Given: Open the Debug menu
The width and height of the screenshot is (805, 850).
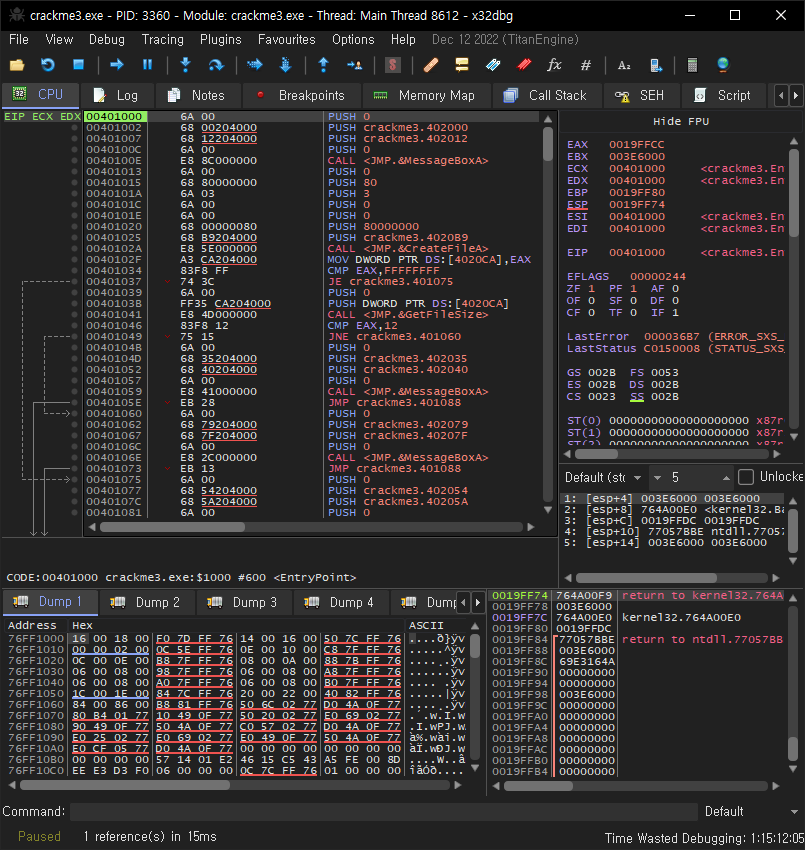Looking at the screenshot, I should 107,39.
